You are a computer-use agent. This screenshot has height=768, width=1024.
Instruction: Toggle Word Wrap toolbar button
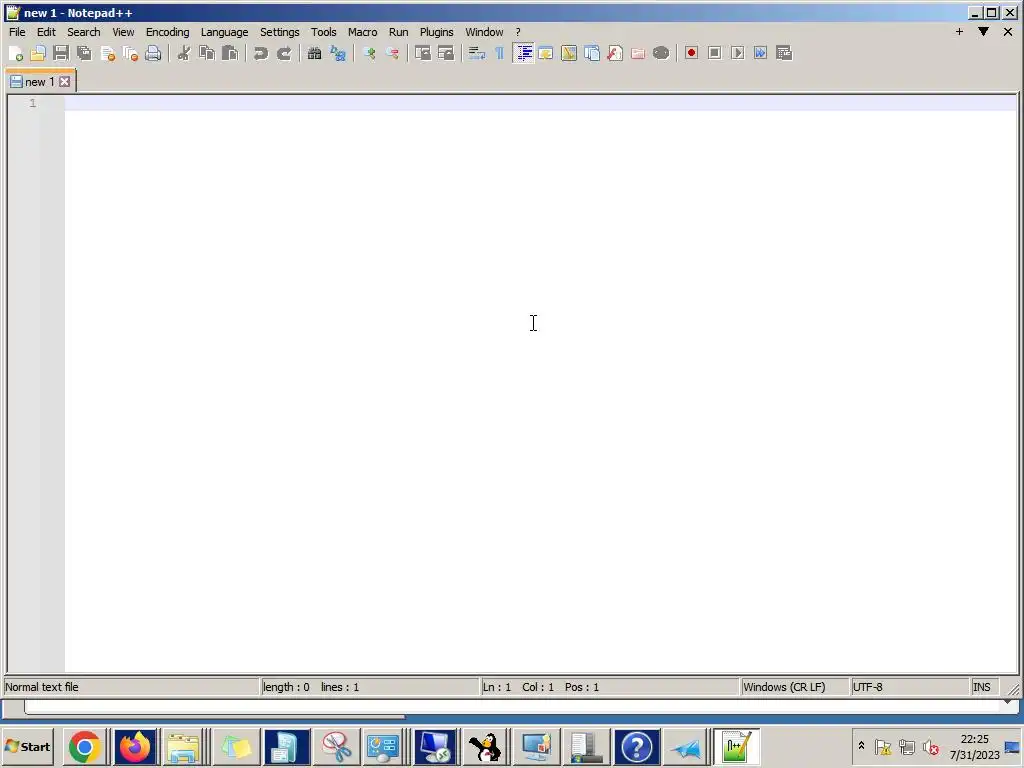(x=477, y=54)
